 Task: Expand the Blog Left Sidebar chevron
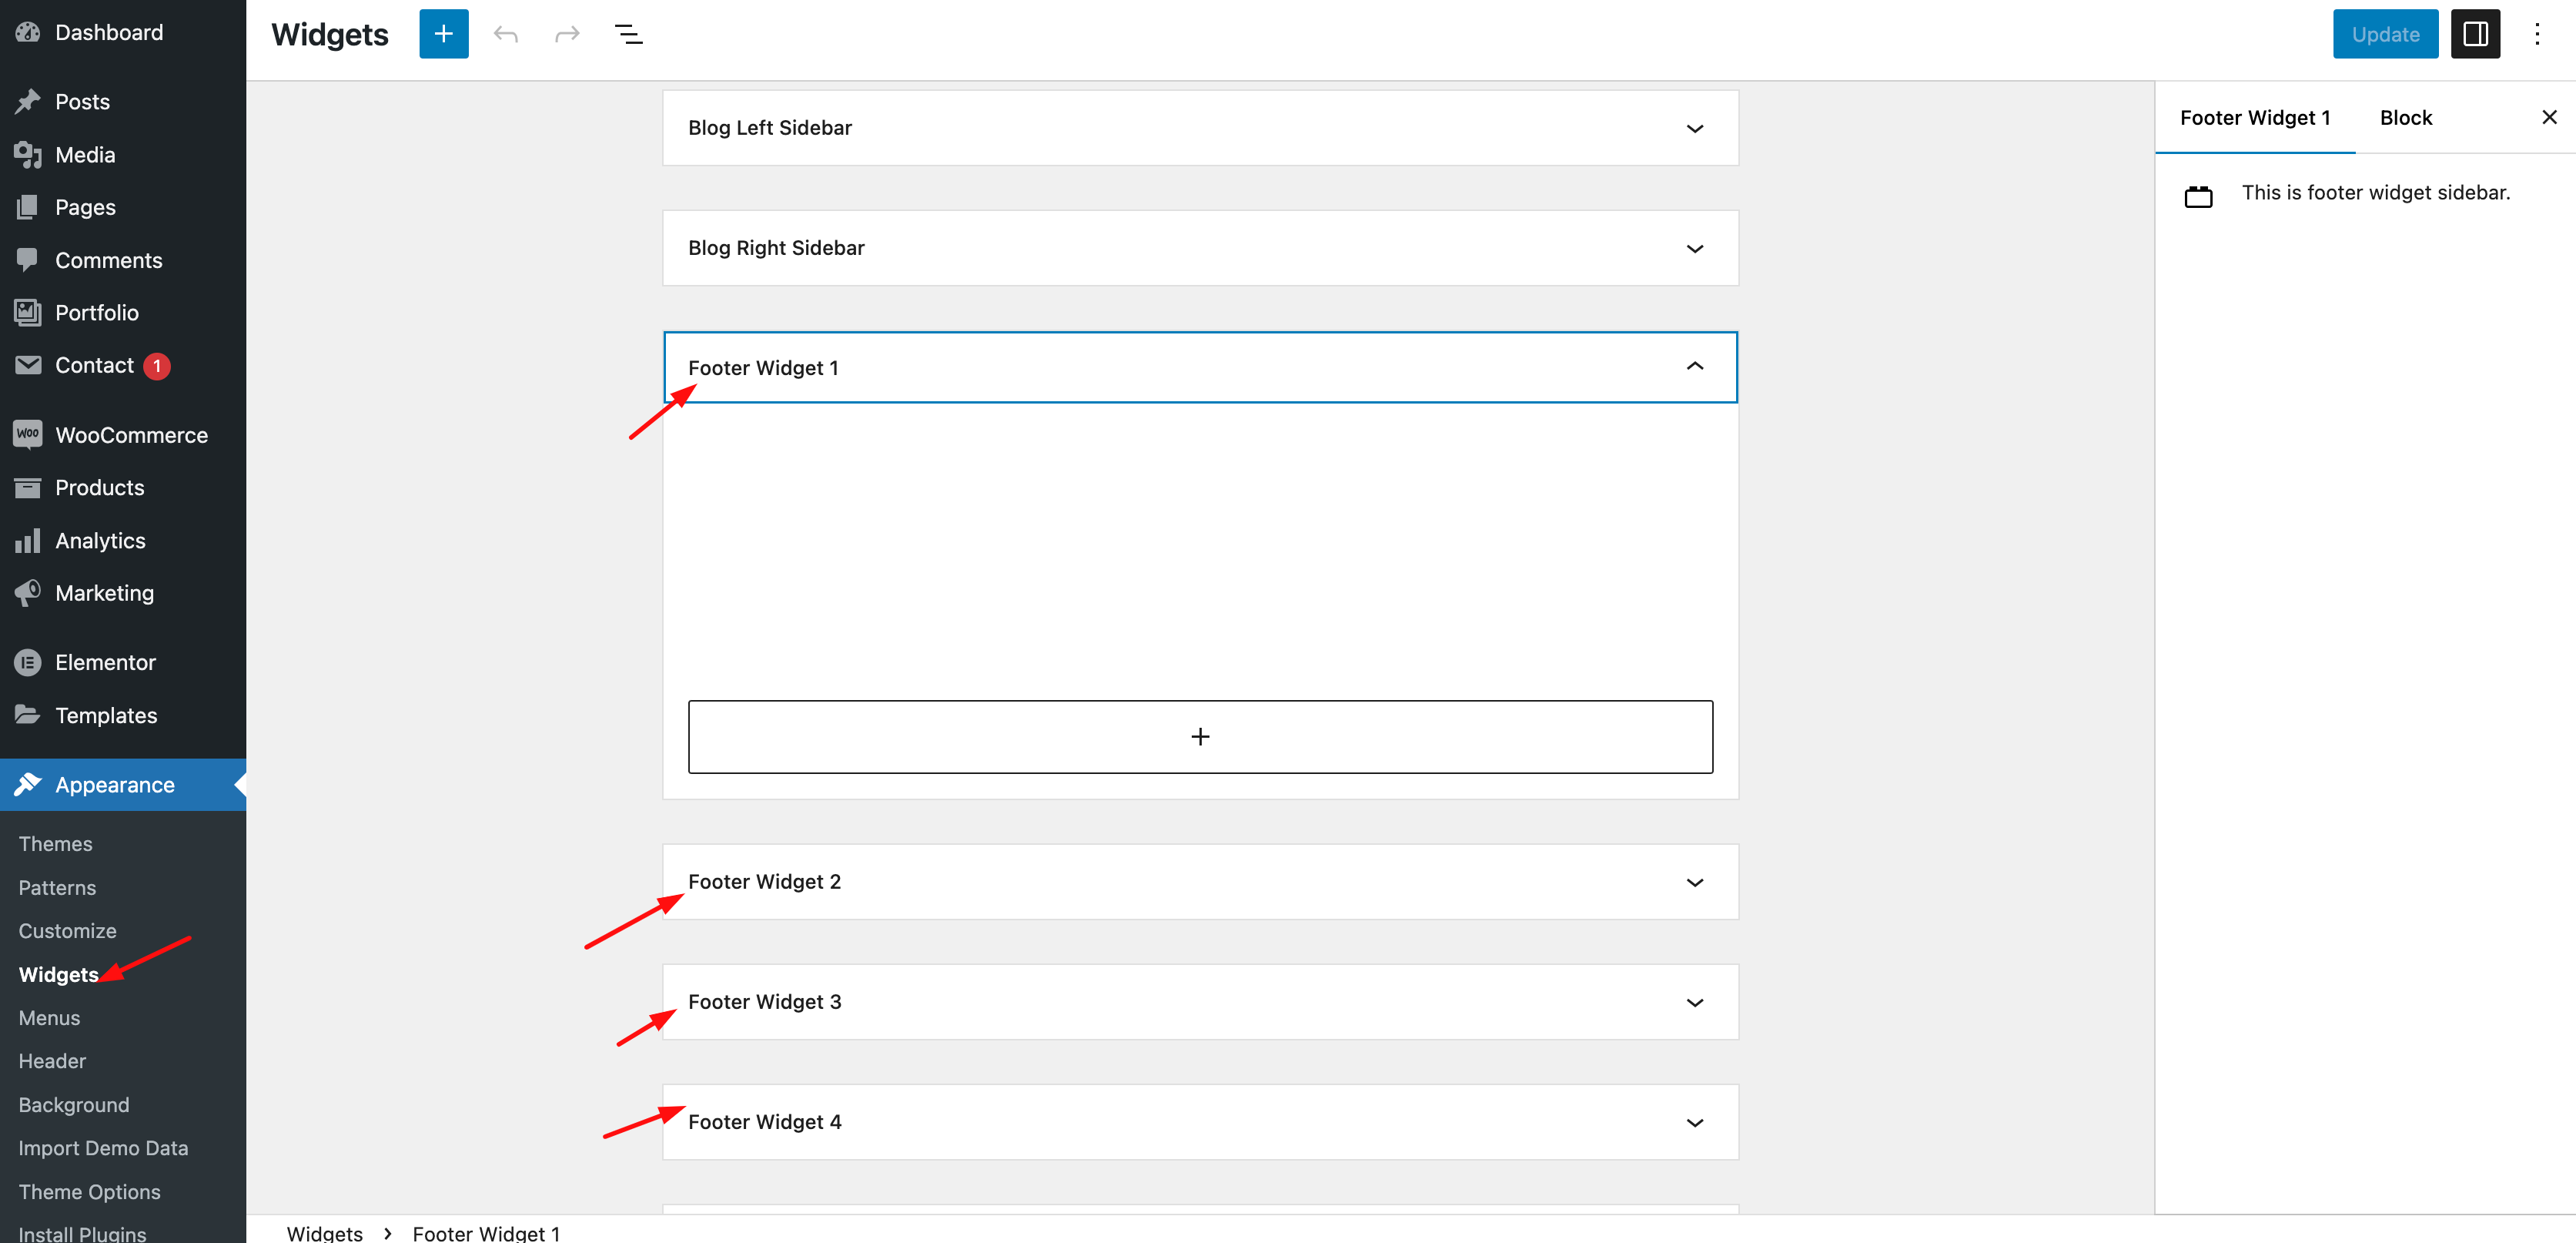pyautogui.click(x=1694, y=128)
